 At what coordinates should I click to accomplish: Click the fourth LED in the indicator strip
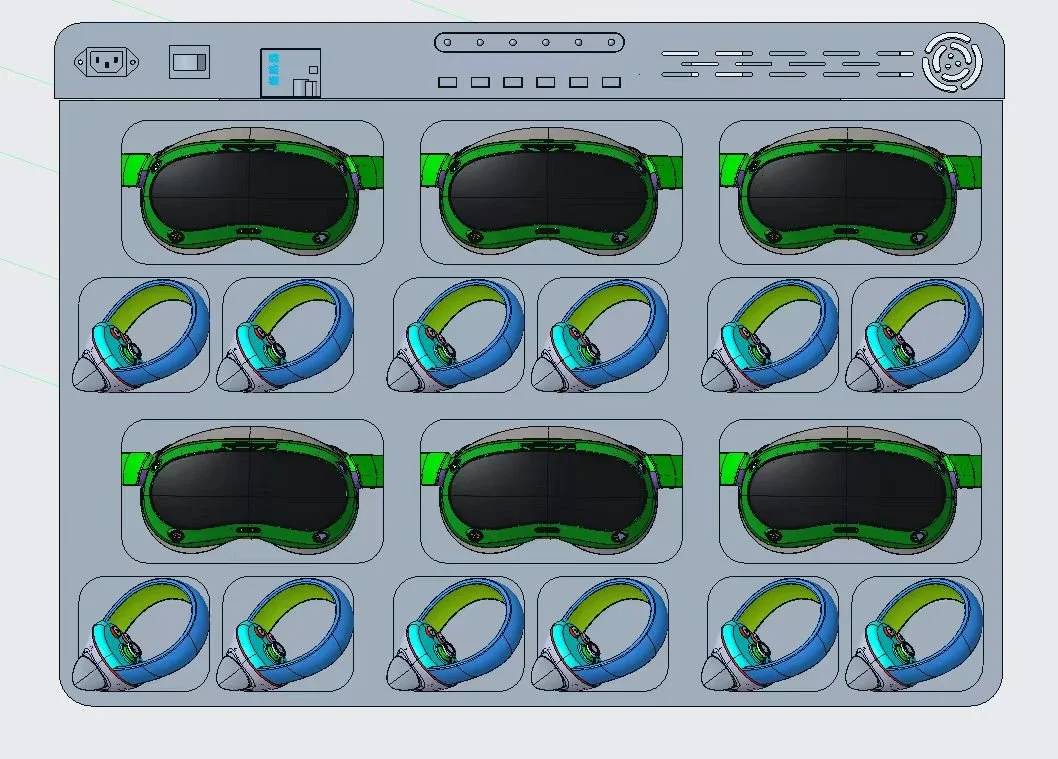546,43
